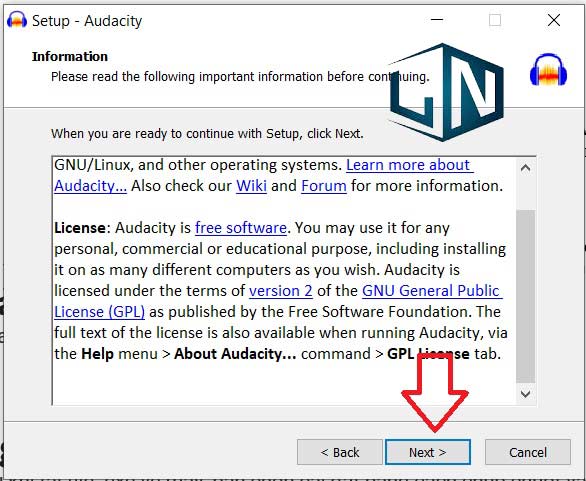The width and height of the screenshot is (586, 481).
Task: Click inside the license information text box
Action: (x=284, y=280)
